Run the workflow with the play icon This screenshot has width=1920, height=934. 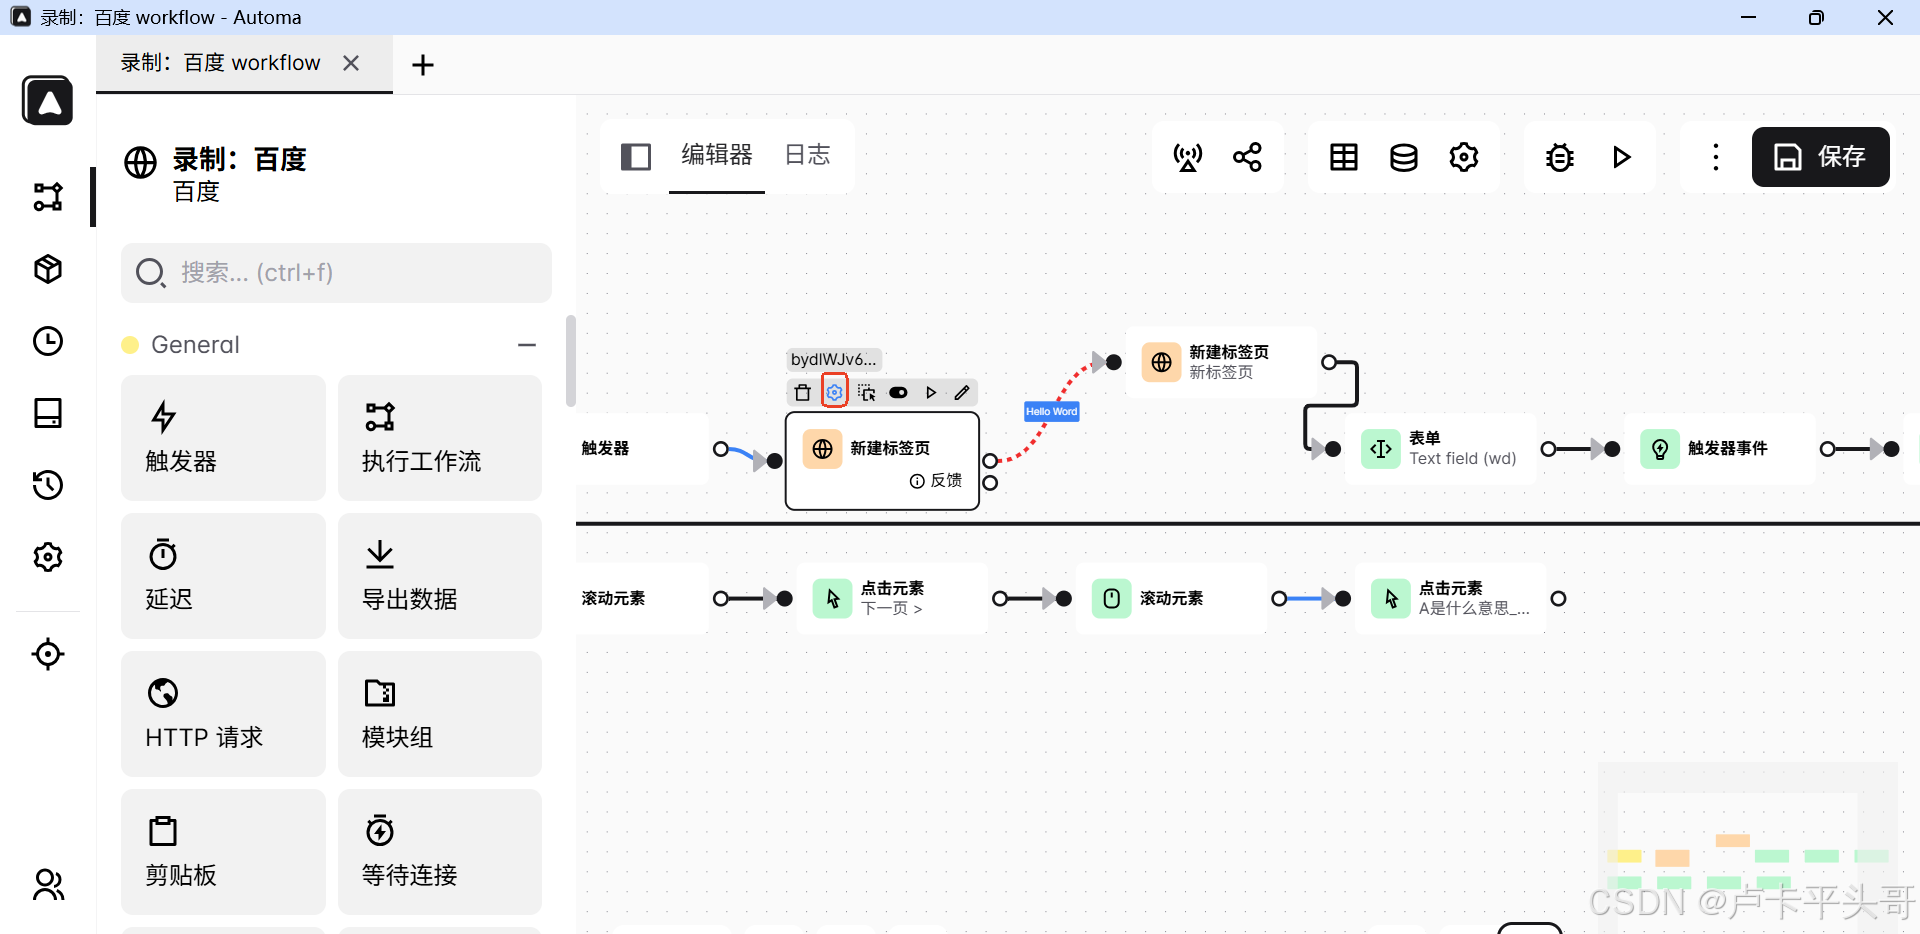[x=1622, y=157]
